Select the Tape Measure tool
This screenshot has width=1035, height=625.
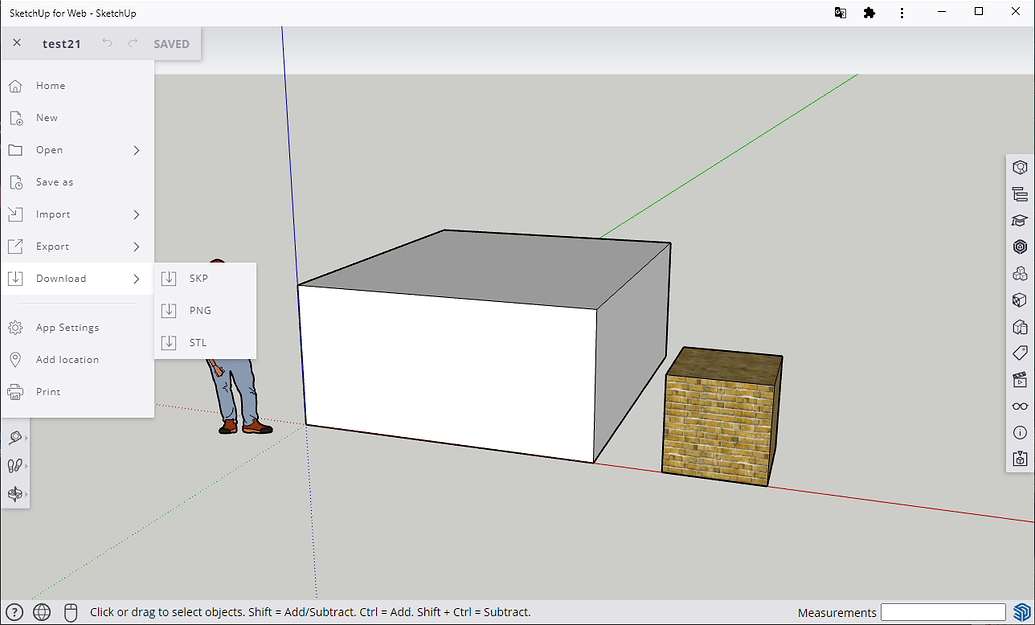pos(16,437)
